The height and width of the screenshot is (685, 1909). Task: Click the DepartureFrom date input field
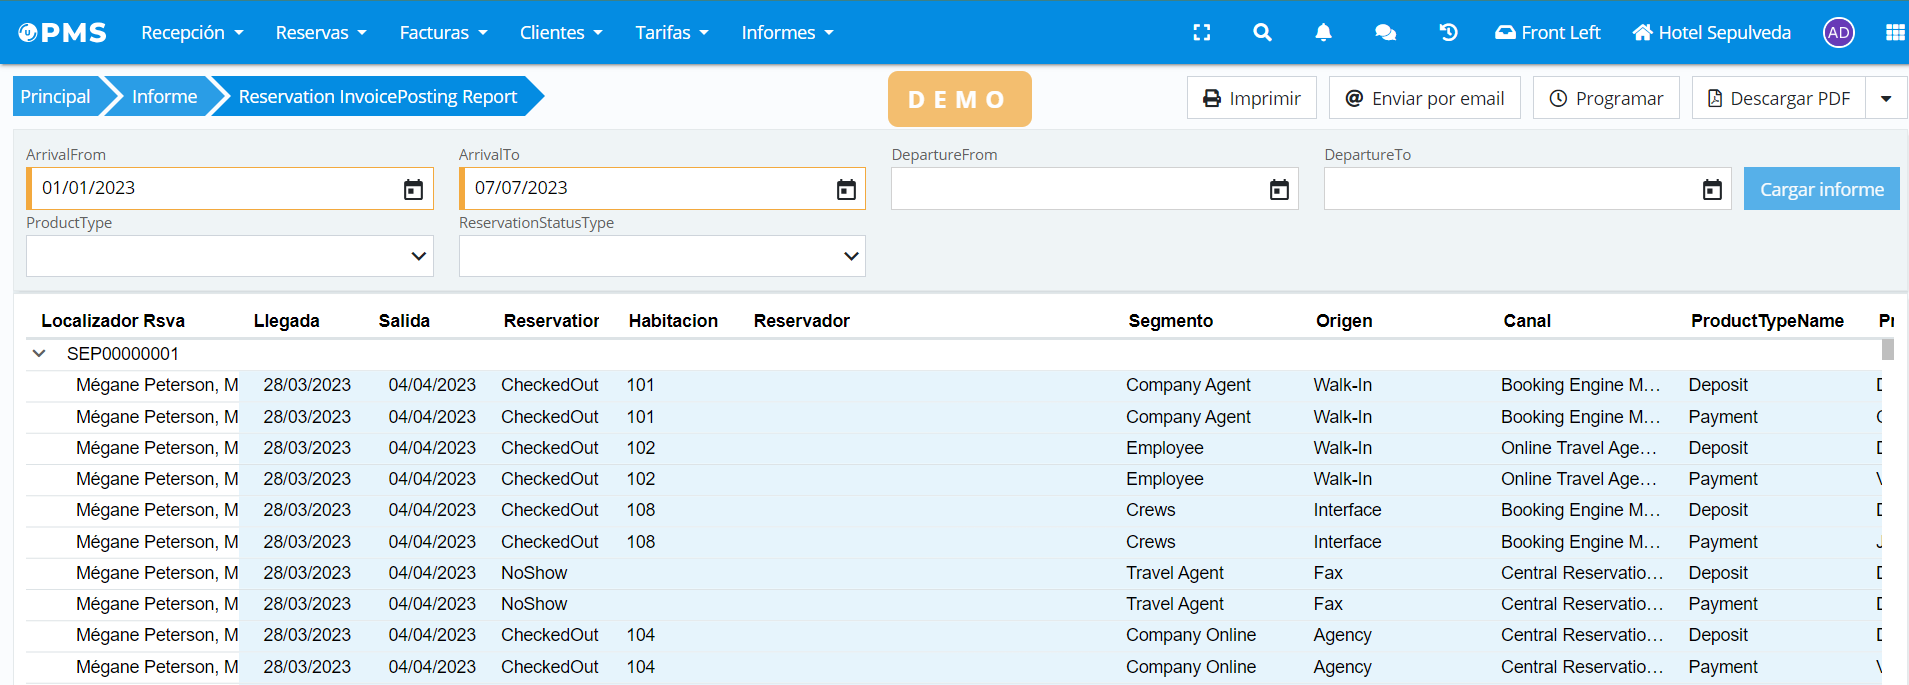pos(1075,189)
